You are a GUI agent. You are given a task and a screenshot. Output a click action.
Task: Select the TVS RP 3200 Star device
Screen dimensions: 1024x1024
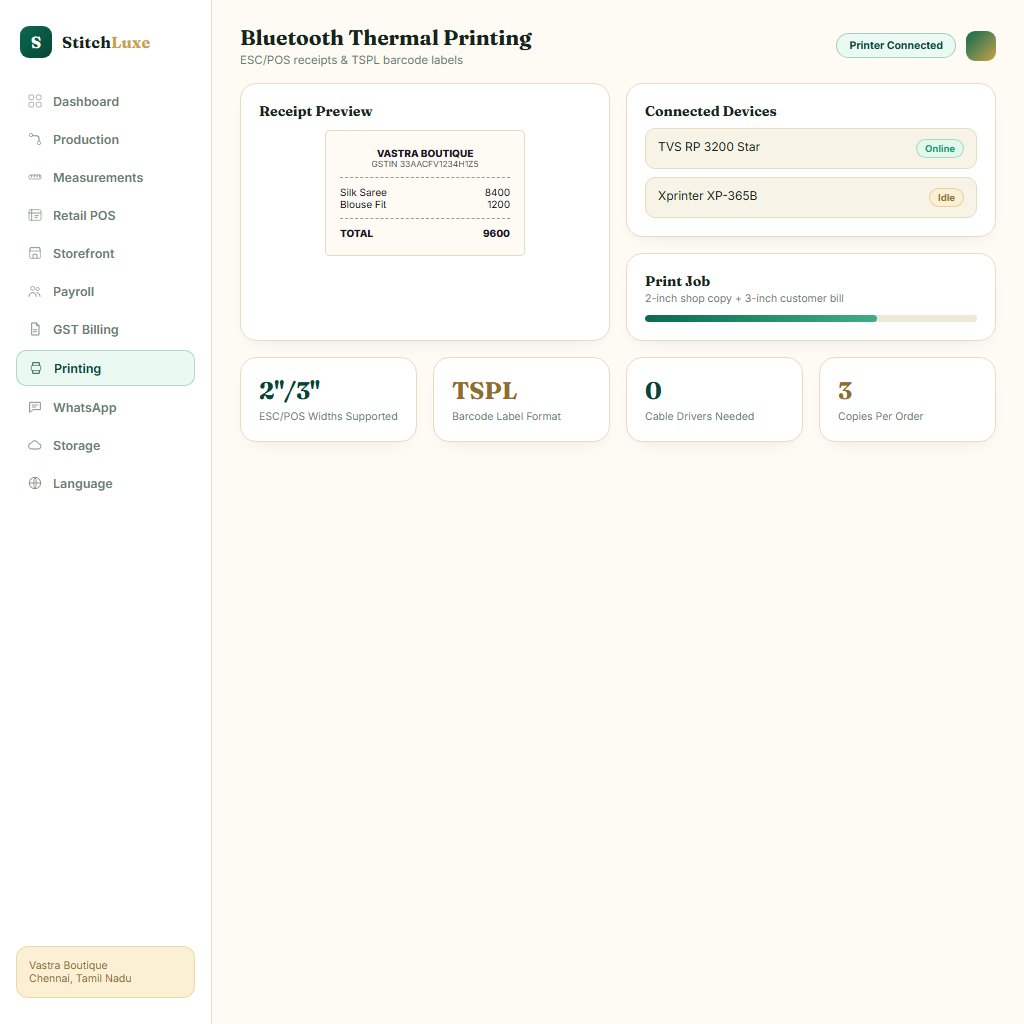810,148
